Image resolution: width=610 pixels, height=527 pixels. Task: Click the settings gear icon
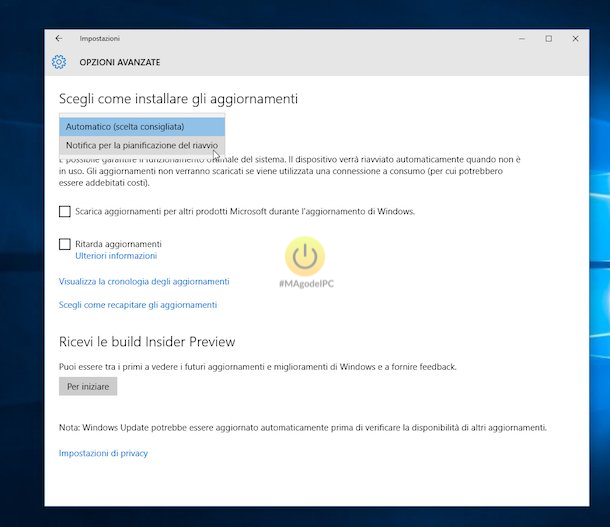(59, 62)
